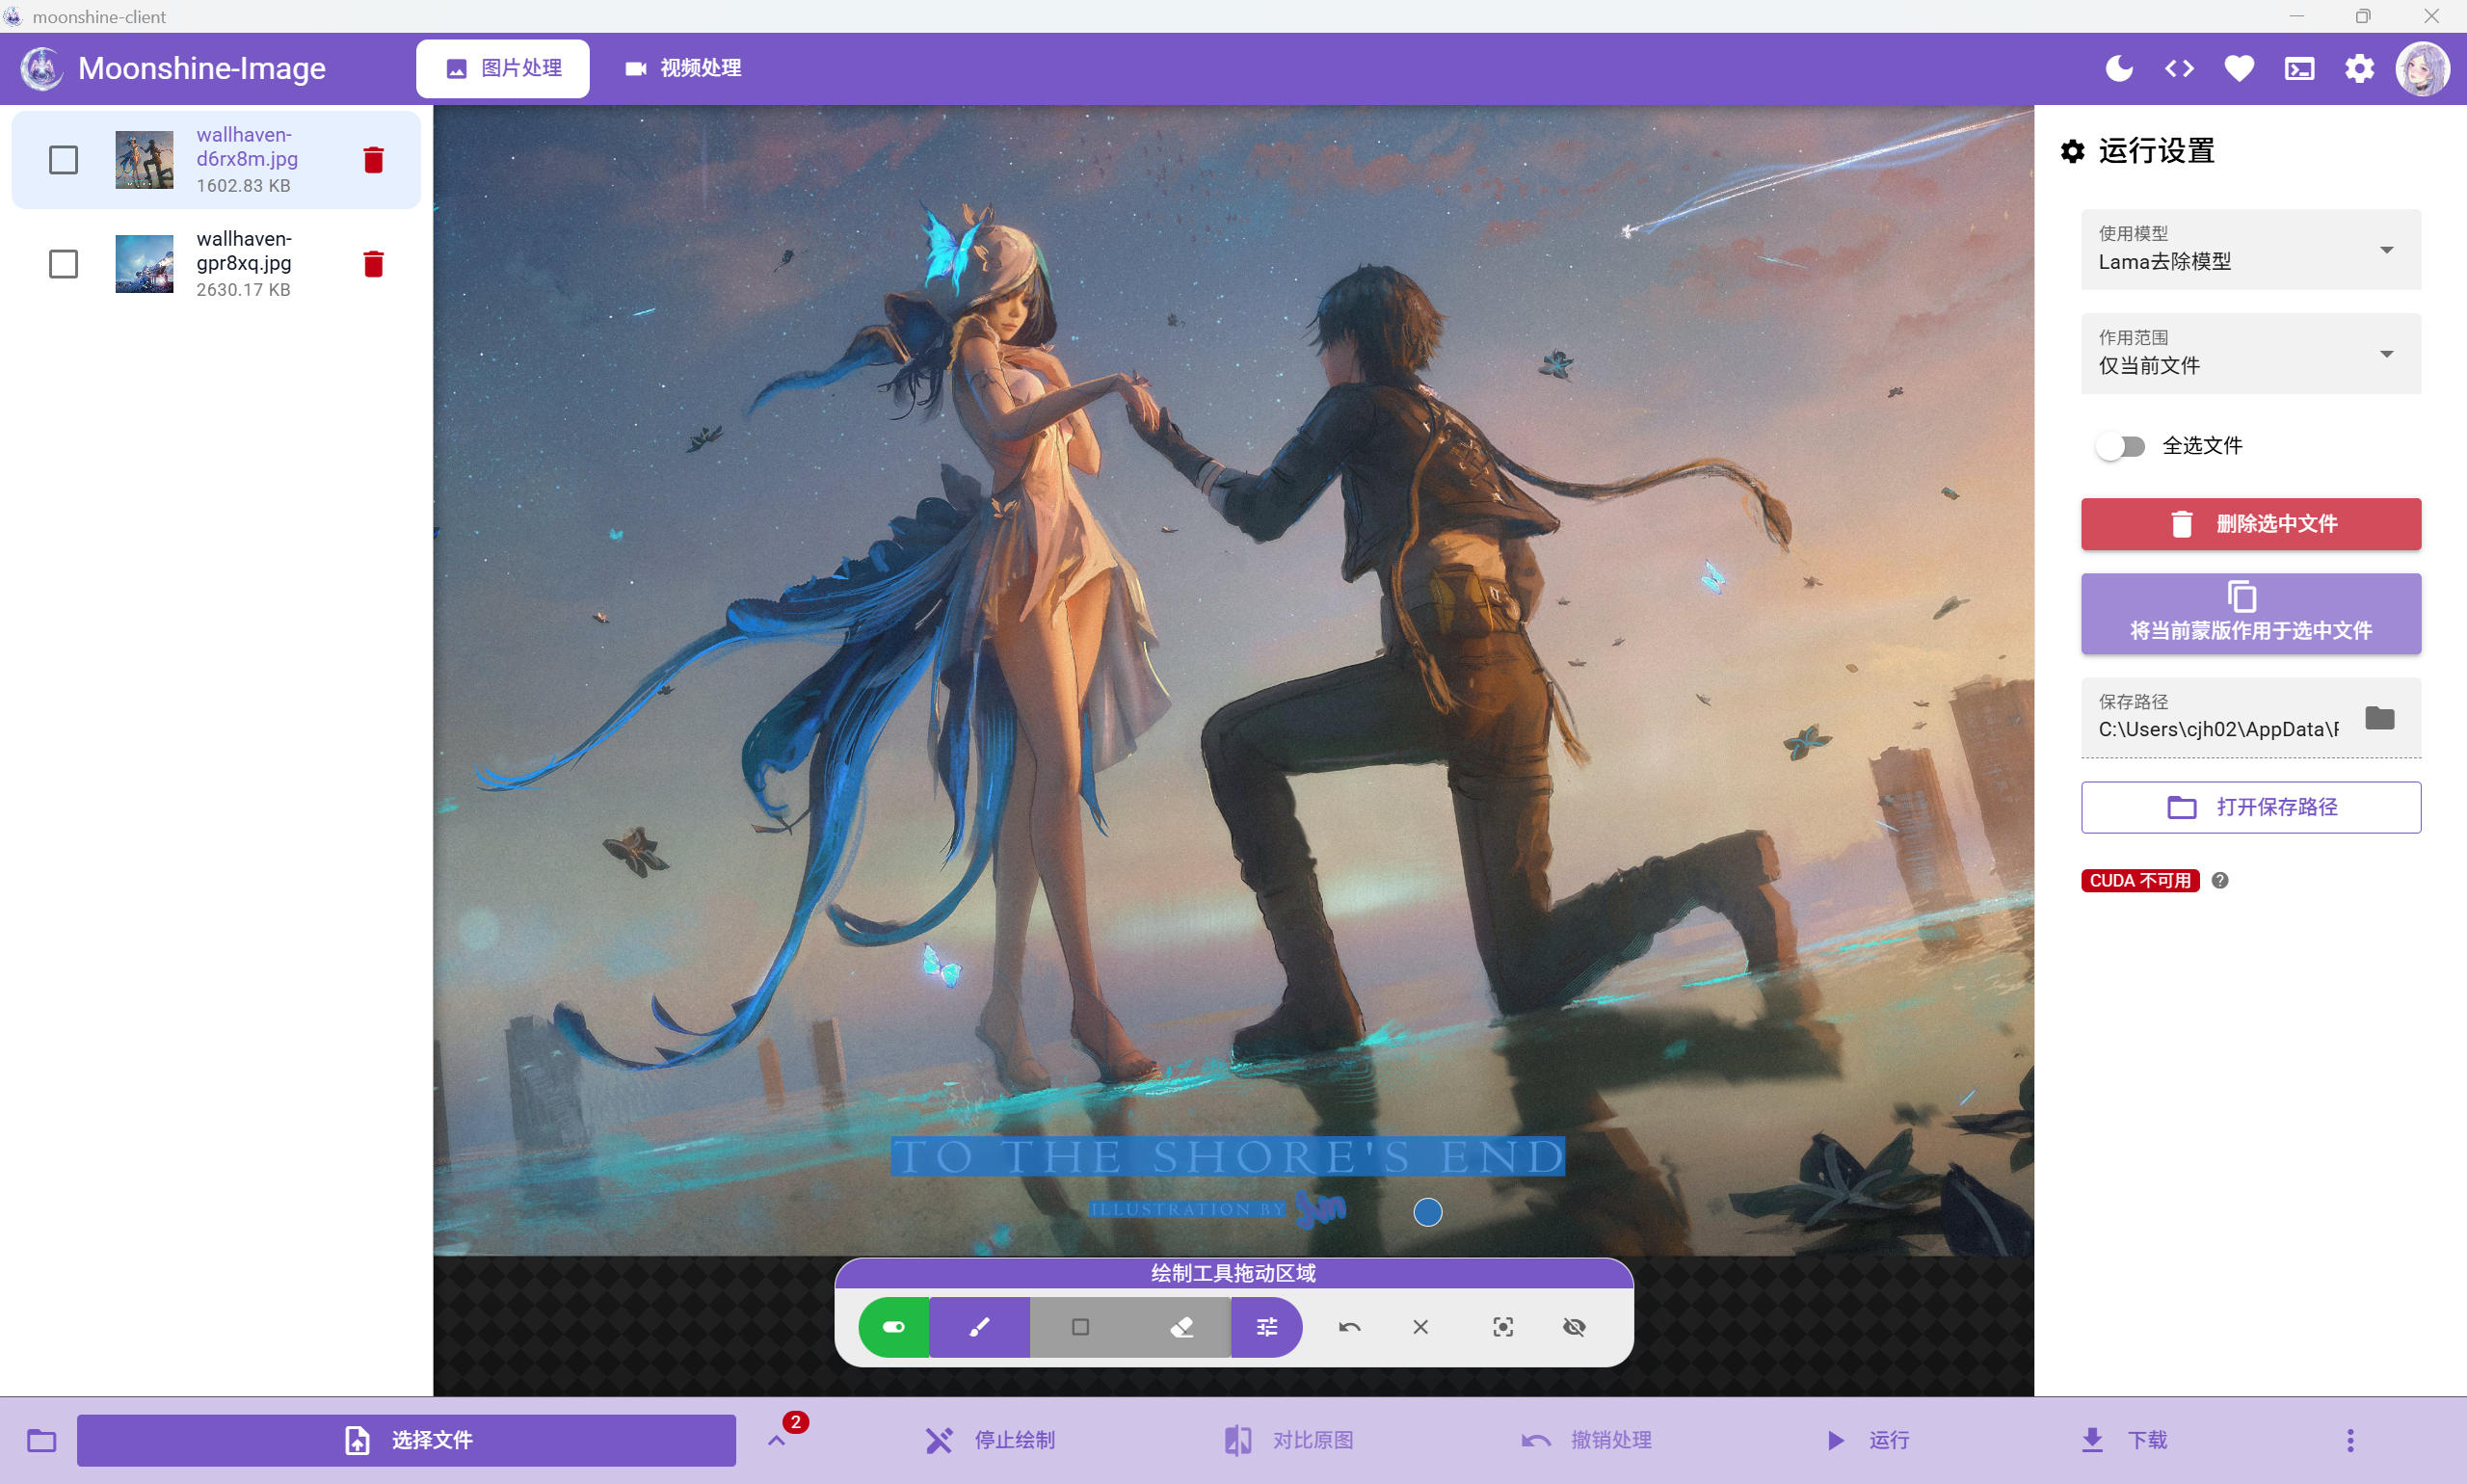Open the source code brackets icon
2467x1484 pixels.
coord(2179,68)
